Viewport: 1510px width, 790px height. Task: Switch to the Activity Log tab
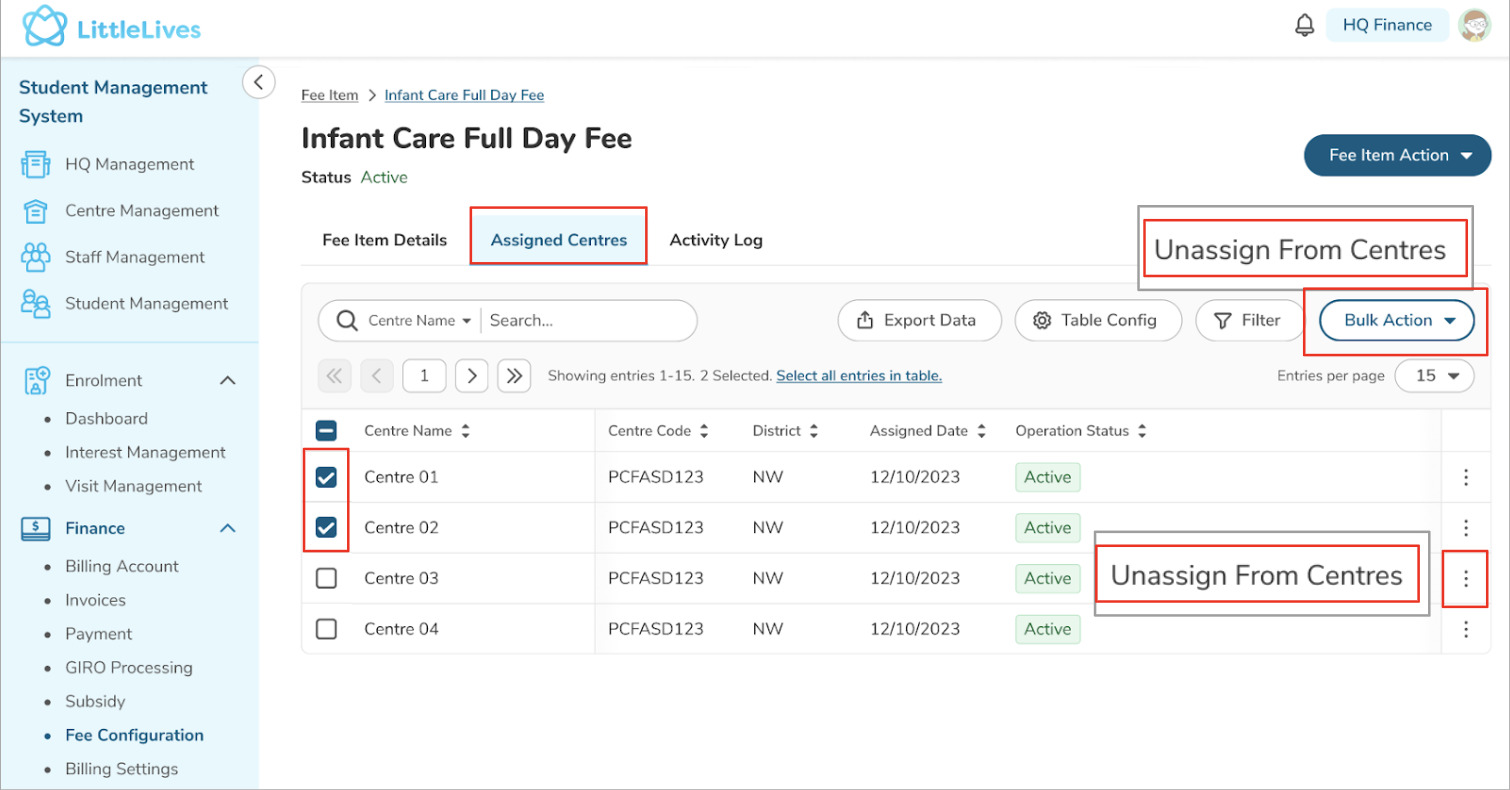[x=716, y=240]
